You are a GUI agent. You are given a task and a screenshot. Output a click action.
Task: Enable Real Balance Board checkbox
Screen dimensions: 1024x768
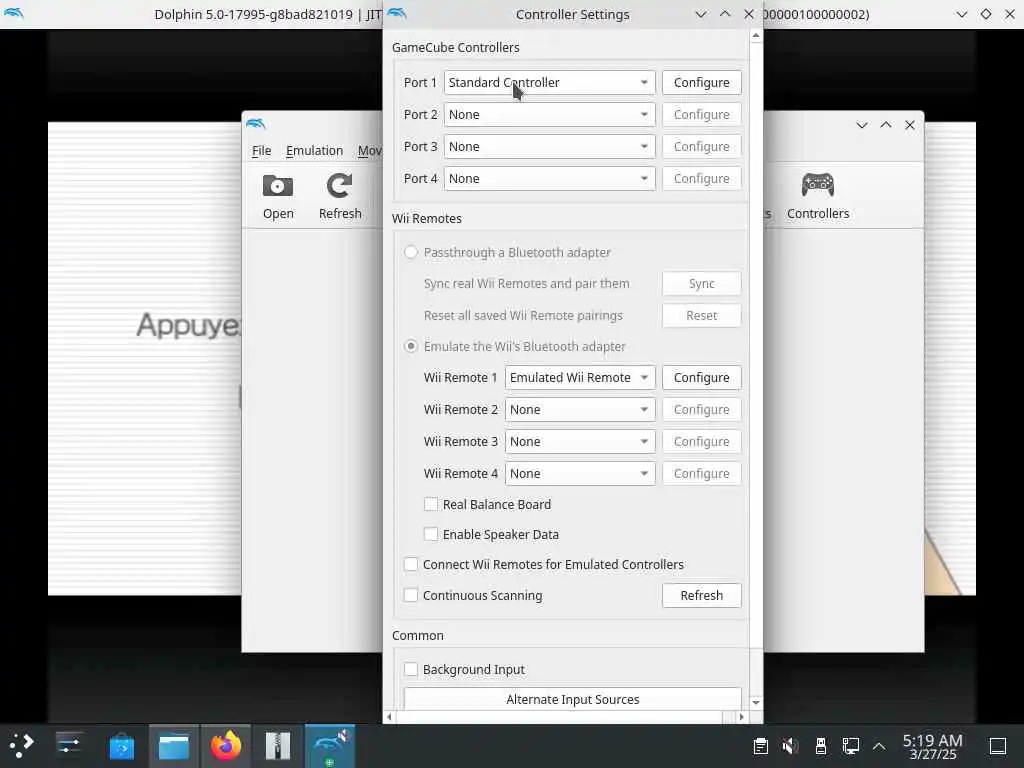(x=431, y=504)
